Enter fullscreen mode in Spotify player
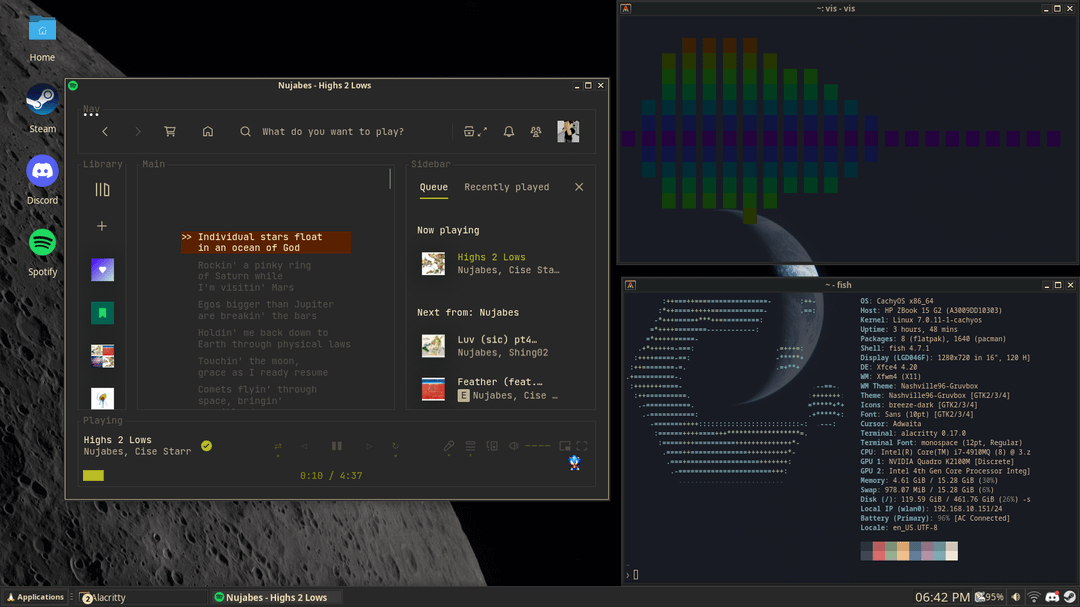 point(582,446)
